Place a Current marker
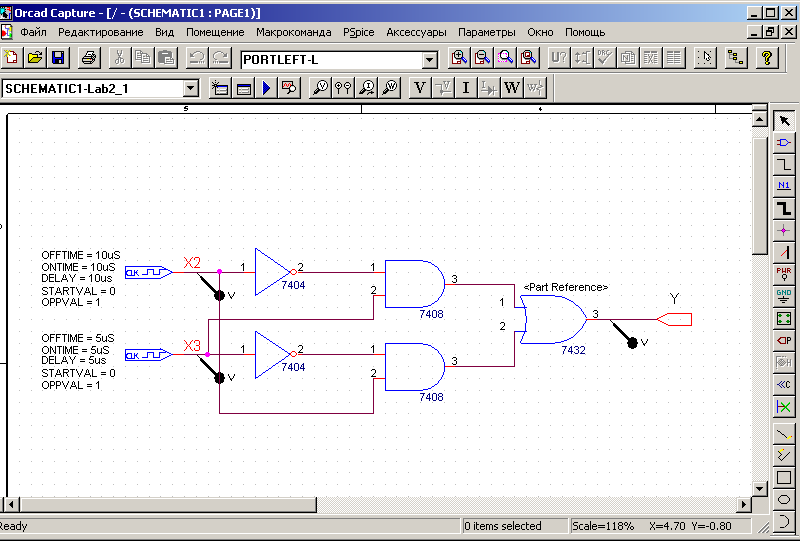Screen dimensions: 800x541 367,88
